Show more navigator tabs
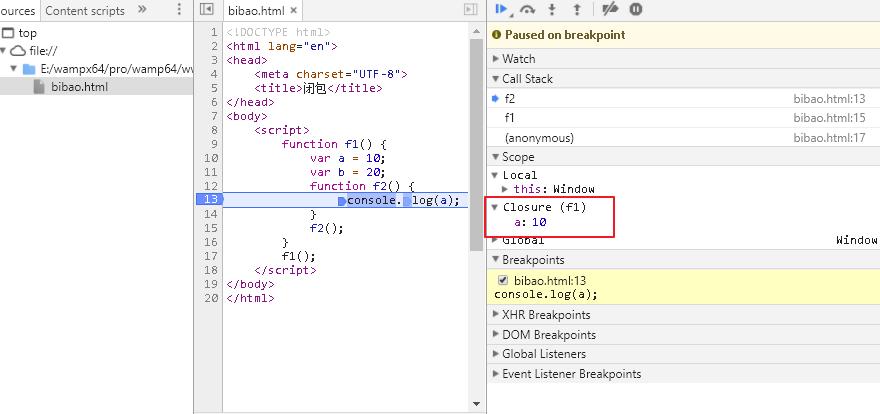The height and width of the screenshot is (414, 880). (x=142, y=10)
